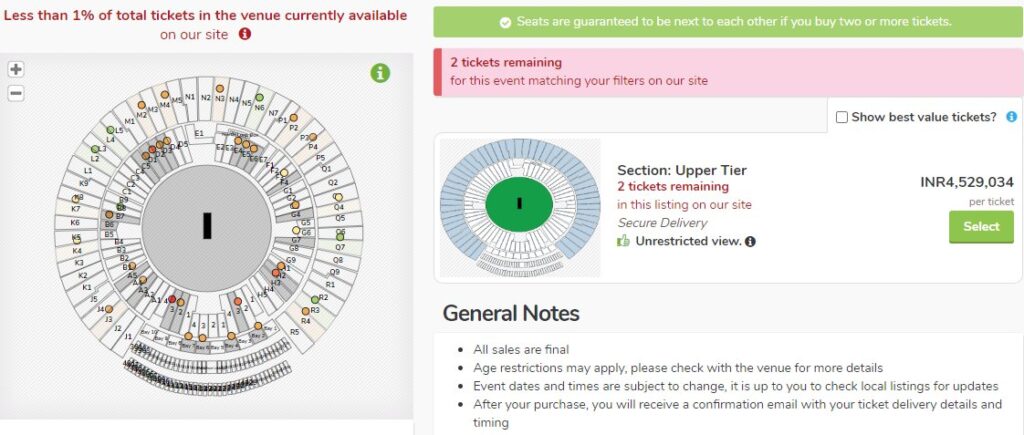The height and width of the screenshot is (435, 1024).
Task: Select the green Select button for Upper Tier
Action: (981, 227)
